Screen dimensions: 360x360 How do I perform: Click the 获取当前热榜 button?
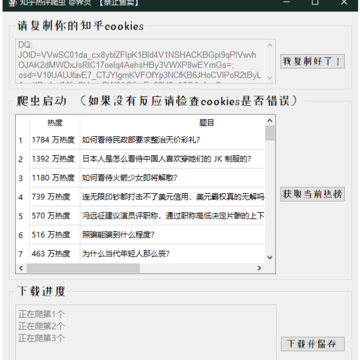312,194
